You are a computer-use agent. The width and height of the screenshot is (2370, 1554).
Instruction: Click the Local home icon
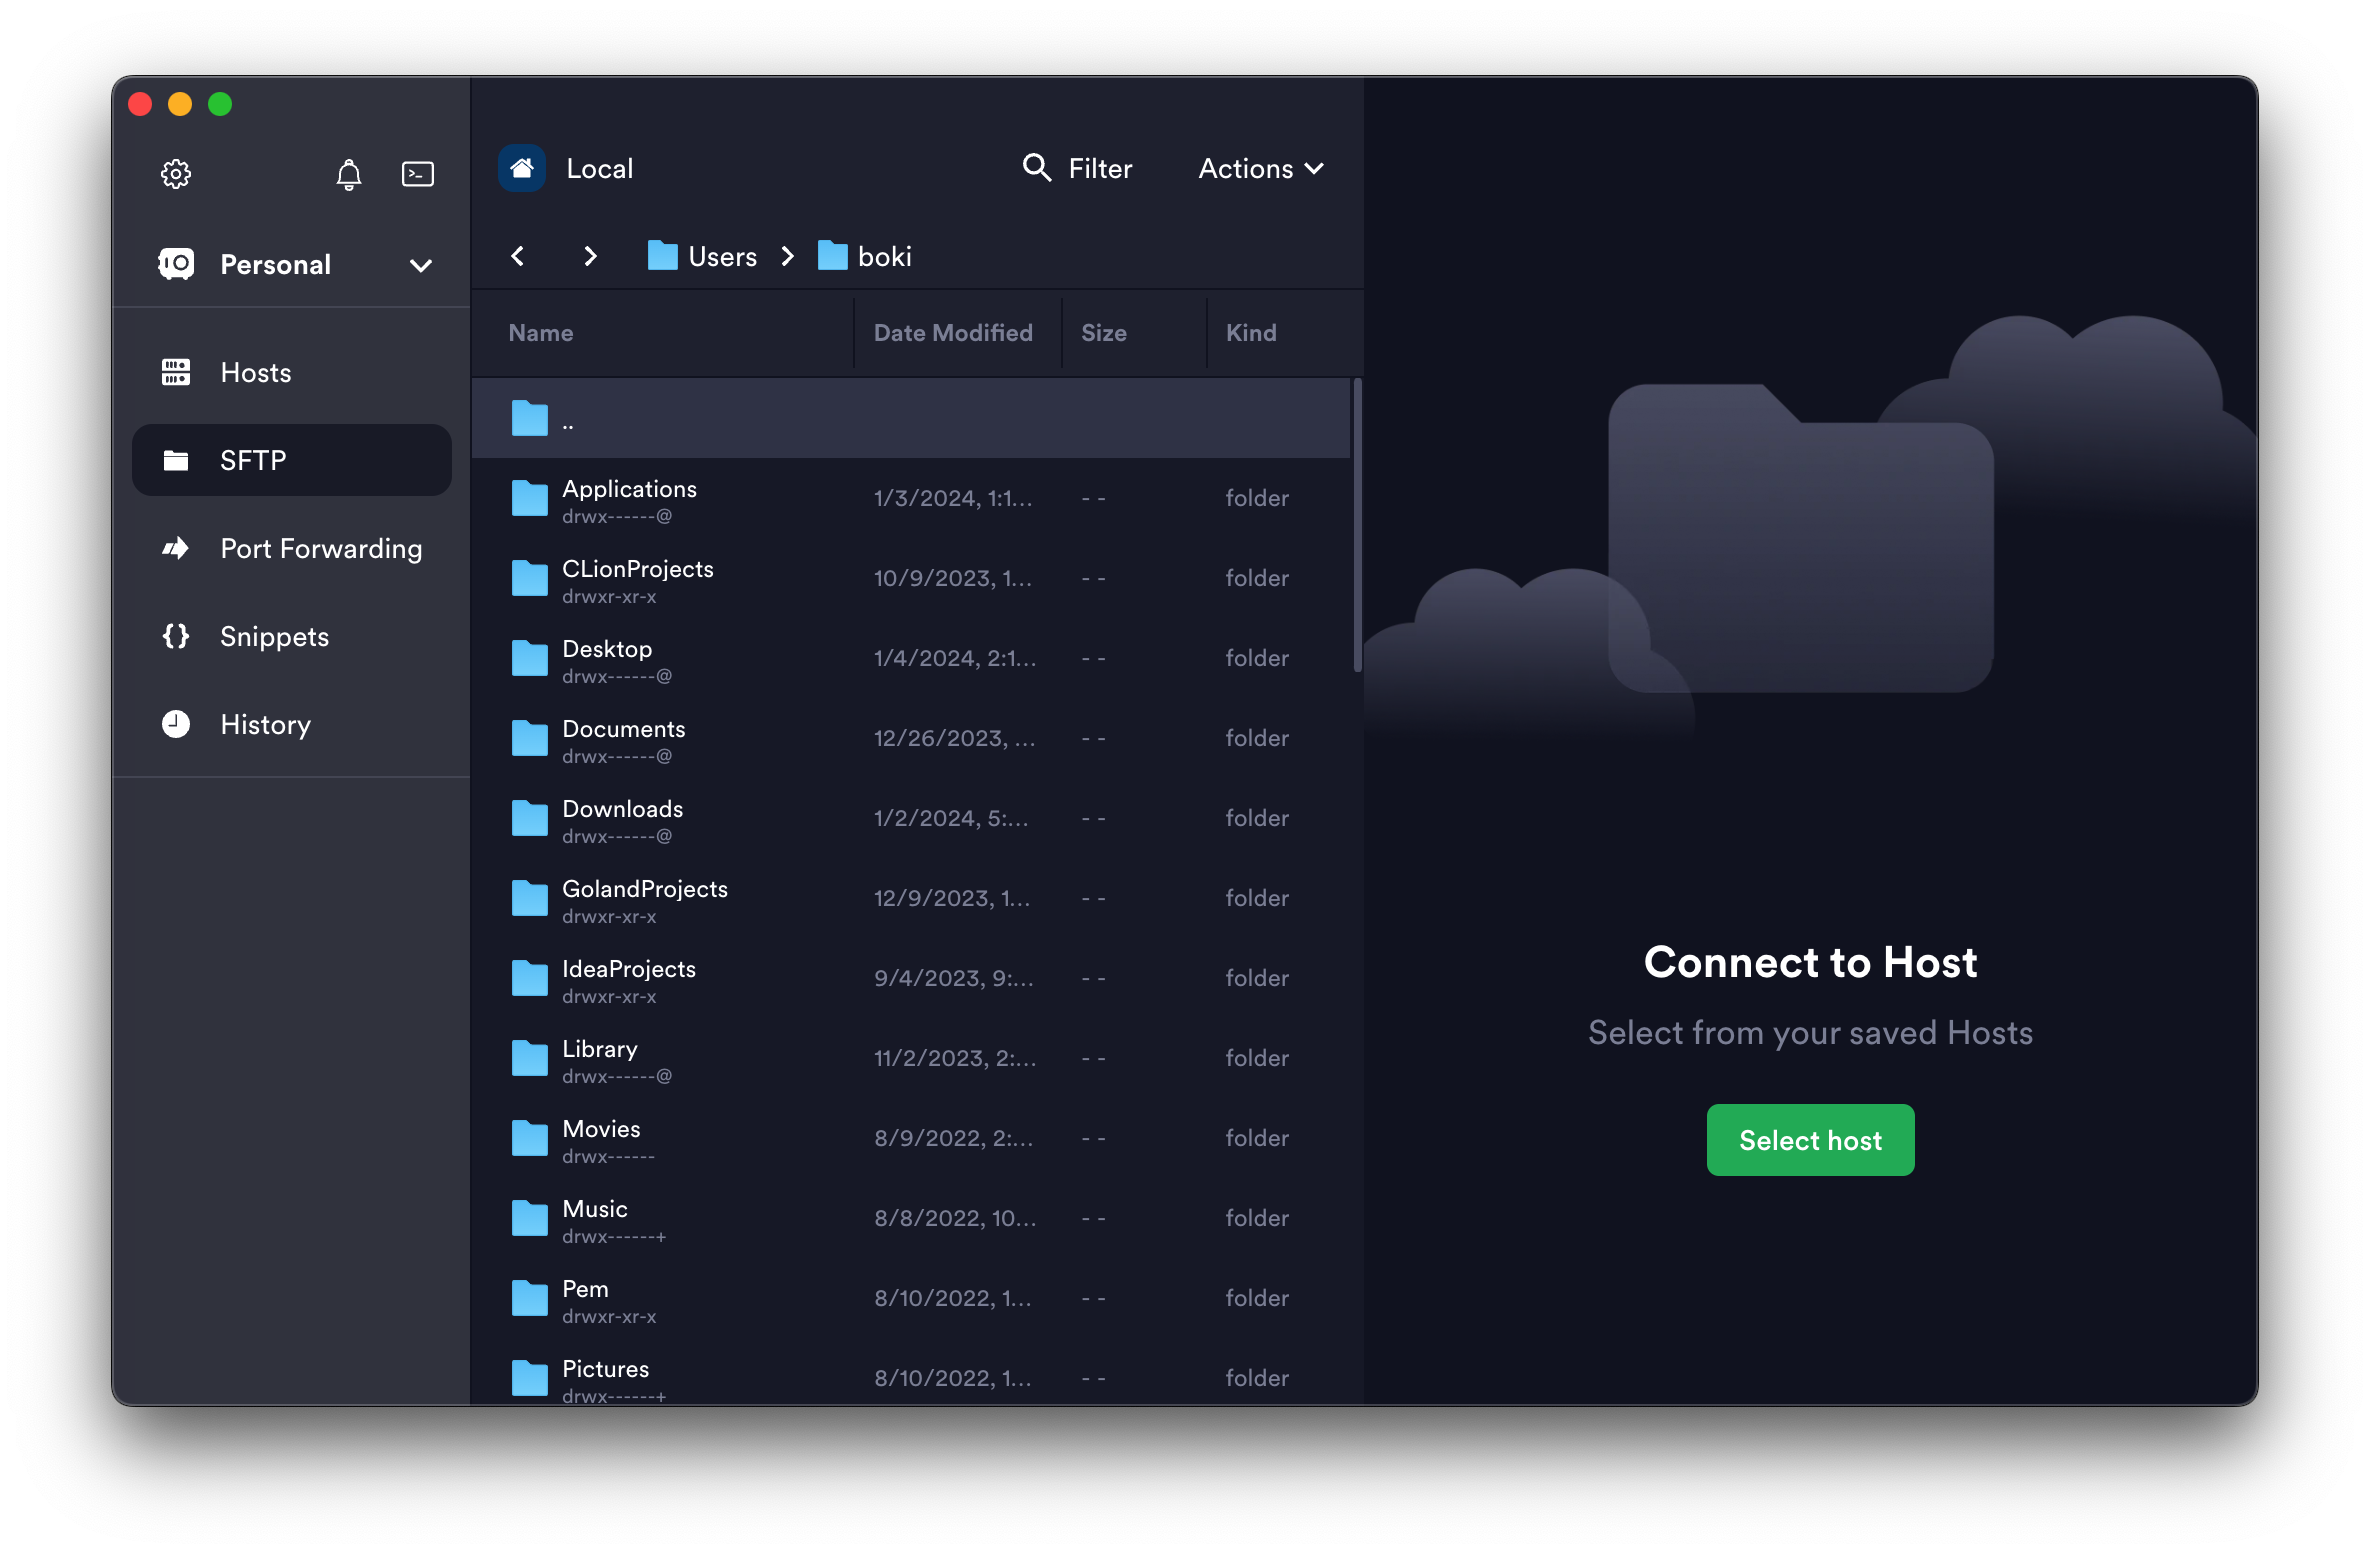coord(522,168)
